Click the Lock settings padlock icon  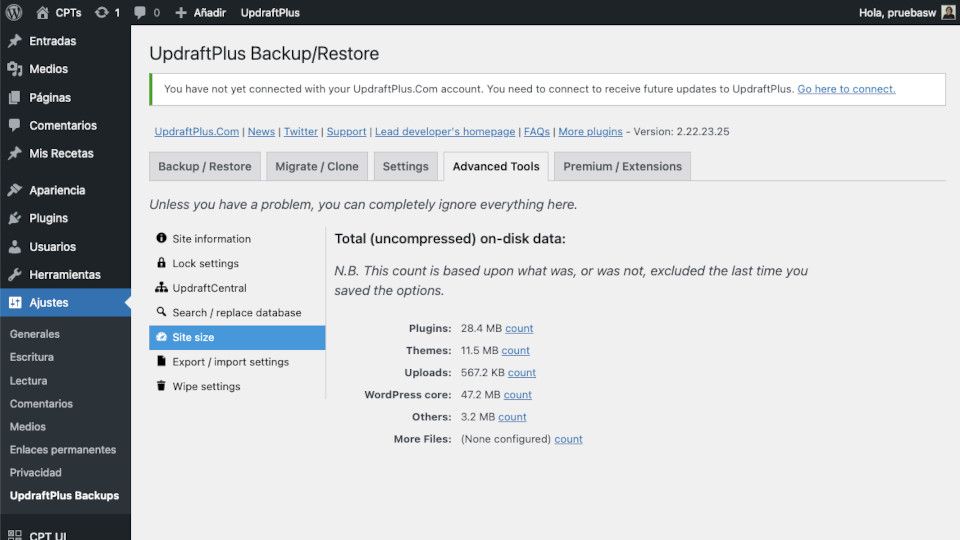(161, 262)
